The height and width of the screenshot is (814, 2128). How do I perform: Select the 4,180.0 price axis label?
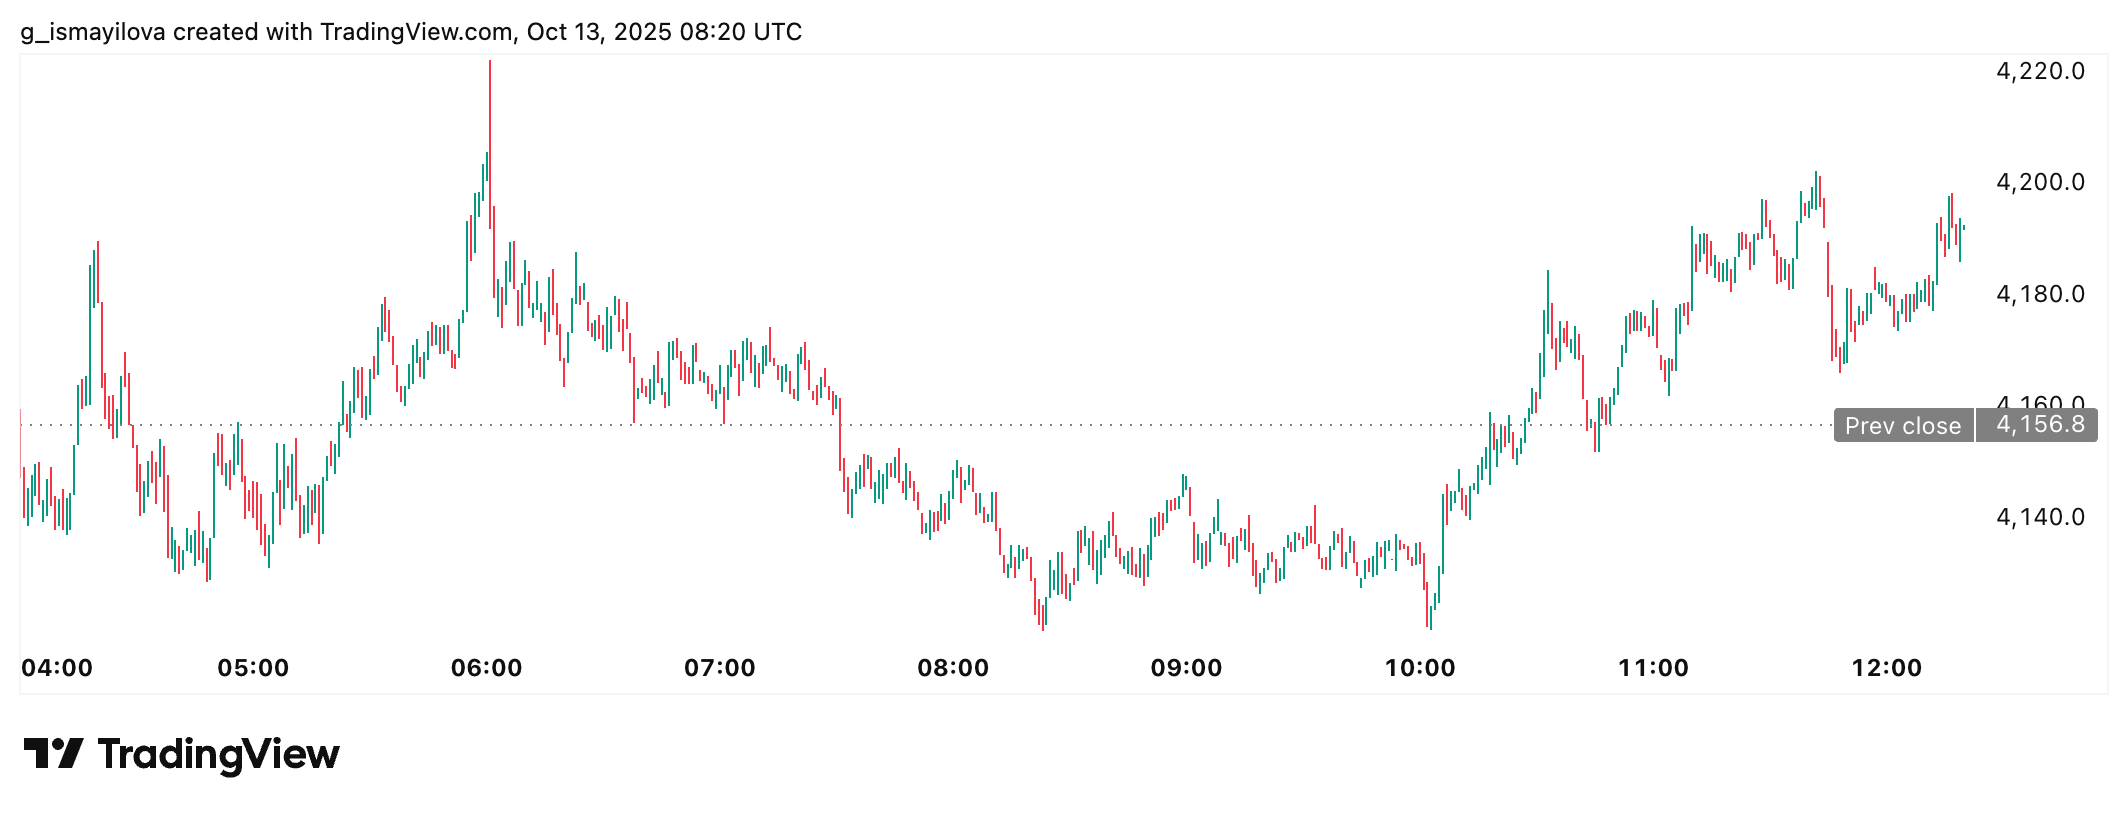[2040, 294]
